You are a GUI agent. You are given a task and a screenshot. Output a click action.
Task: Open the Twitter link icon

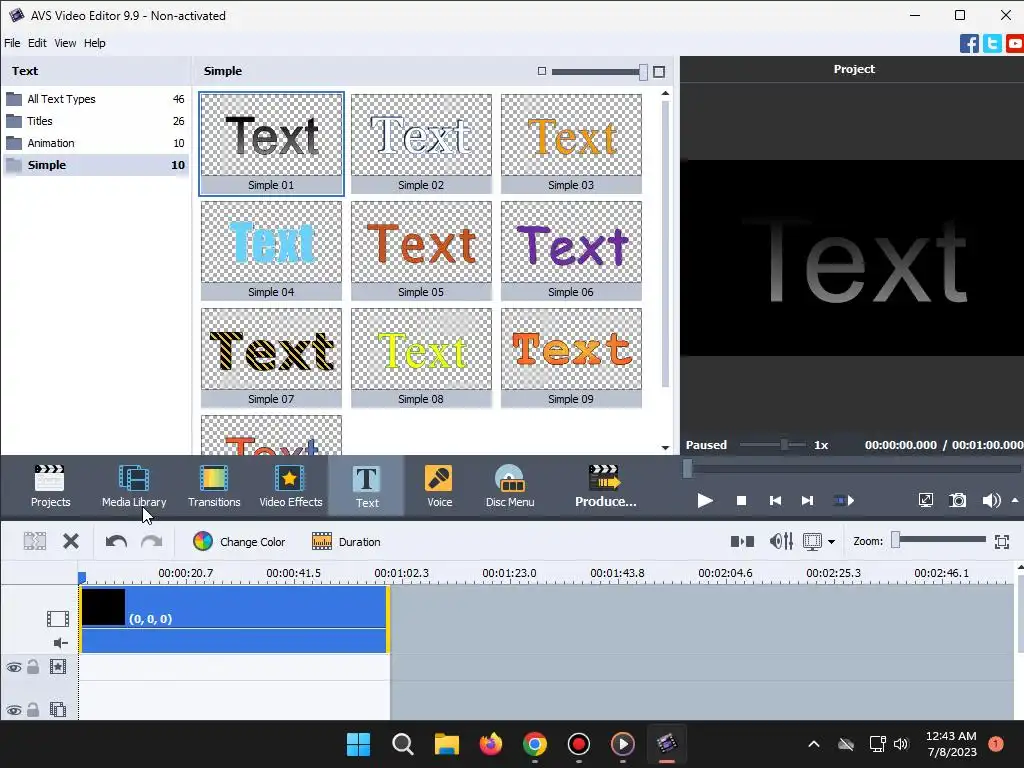pyautogui.click(x=992, y=44)
